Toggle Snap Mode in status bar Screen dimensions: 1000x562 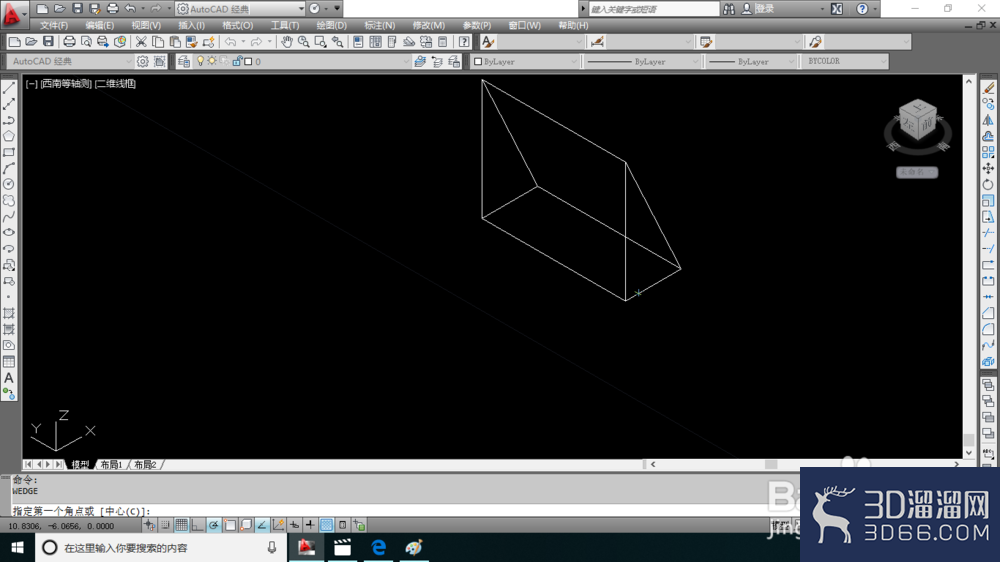coord(165,526)
